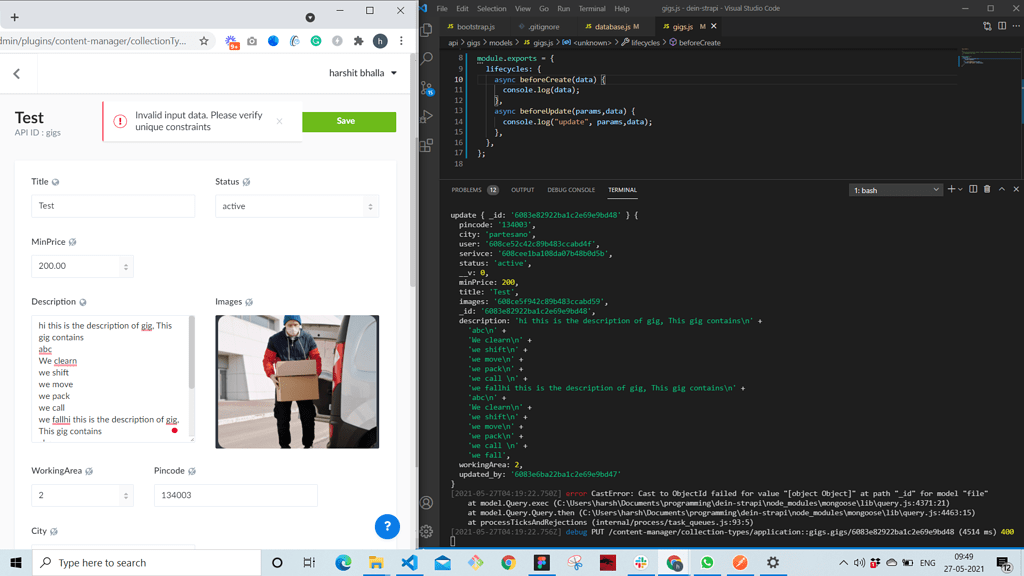This screenshot has width=1024, height=576.
Task: Adjust WorkingArea number stepper arrows
Action: [126, 496]
